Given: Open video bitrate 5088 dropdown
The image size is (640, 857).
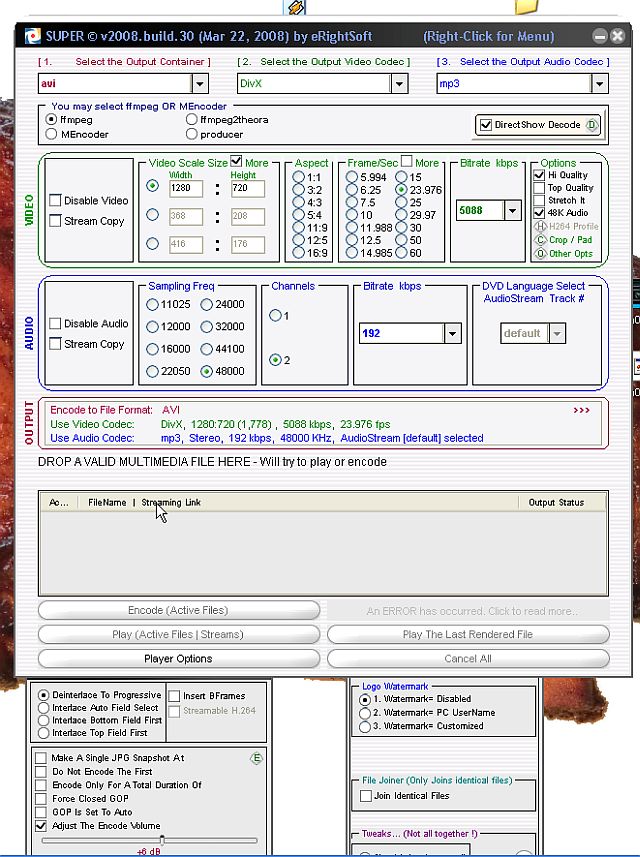Looking at the screenshot, I should pyautogui.click(x=513, y=210).
